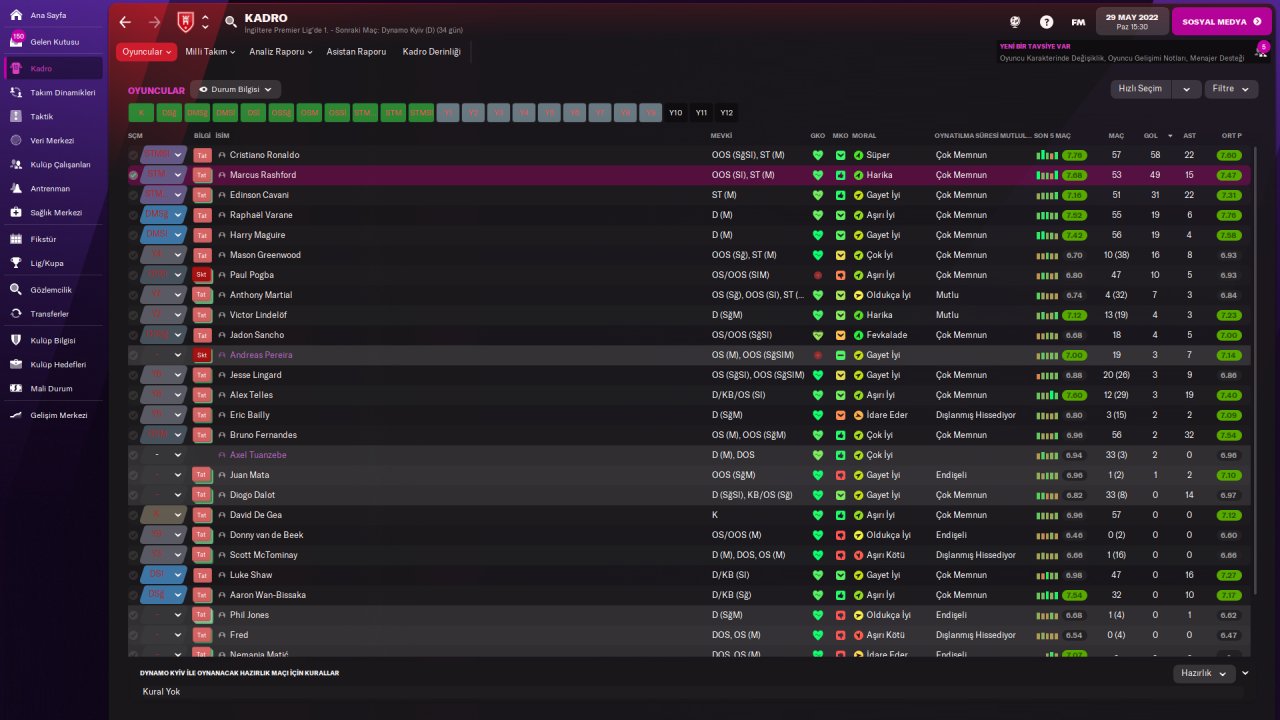Open Sağlık Merkezi medical icon
1280x720 pixels.
[x=16, y=212]
